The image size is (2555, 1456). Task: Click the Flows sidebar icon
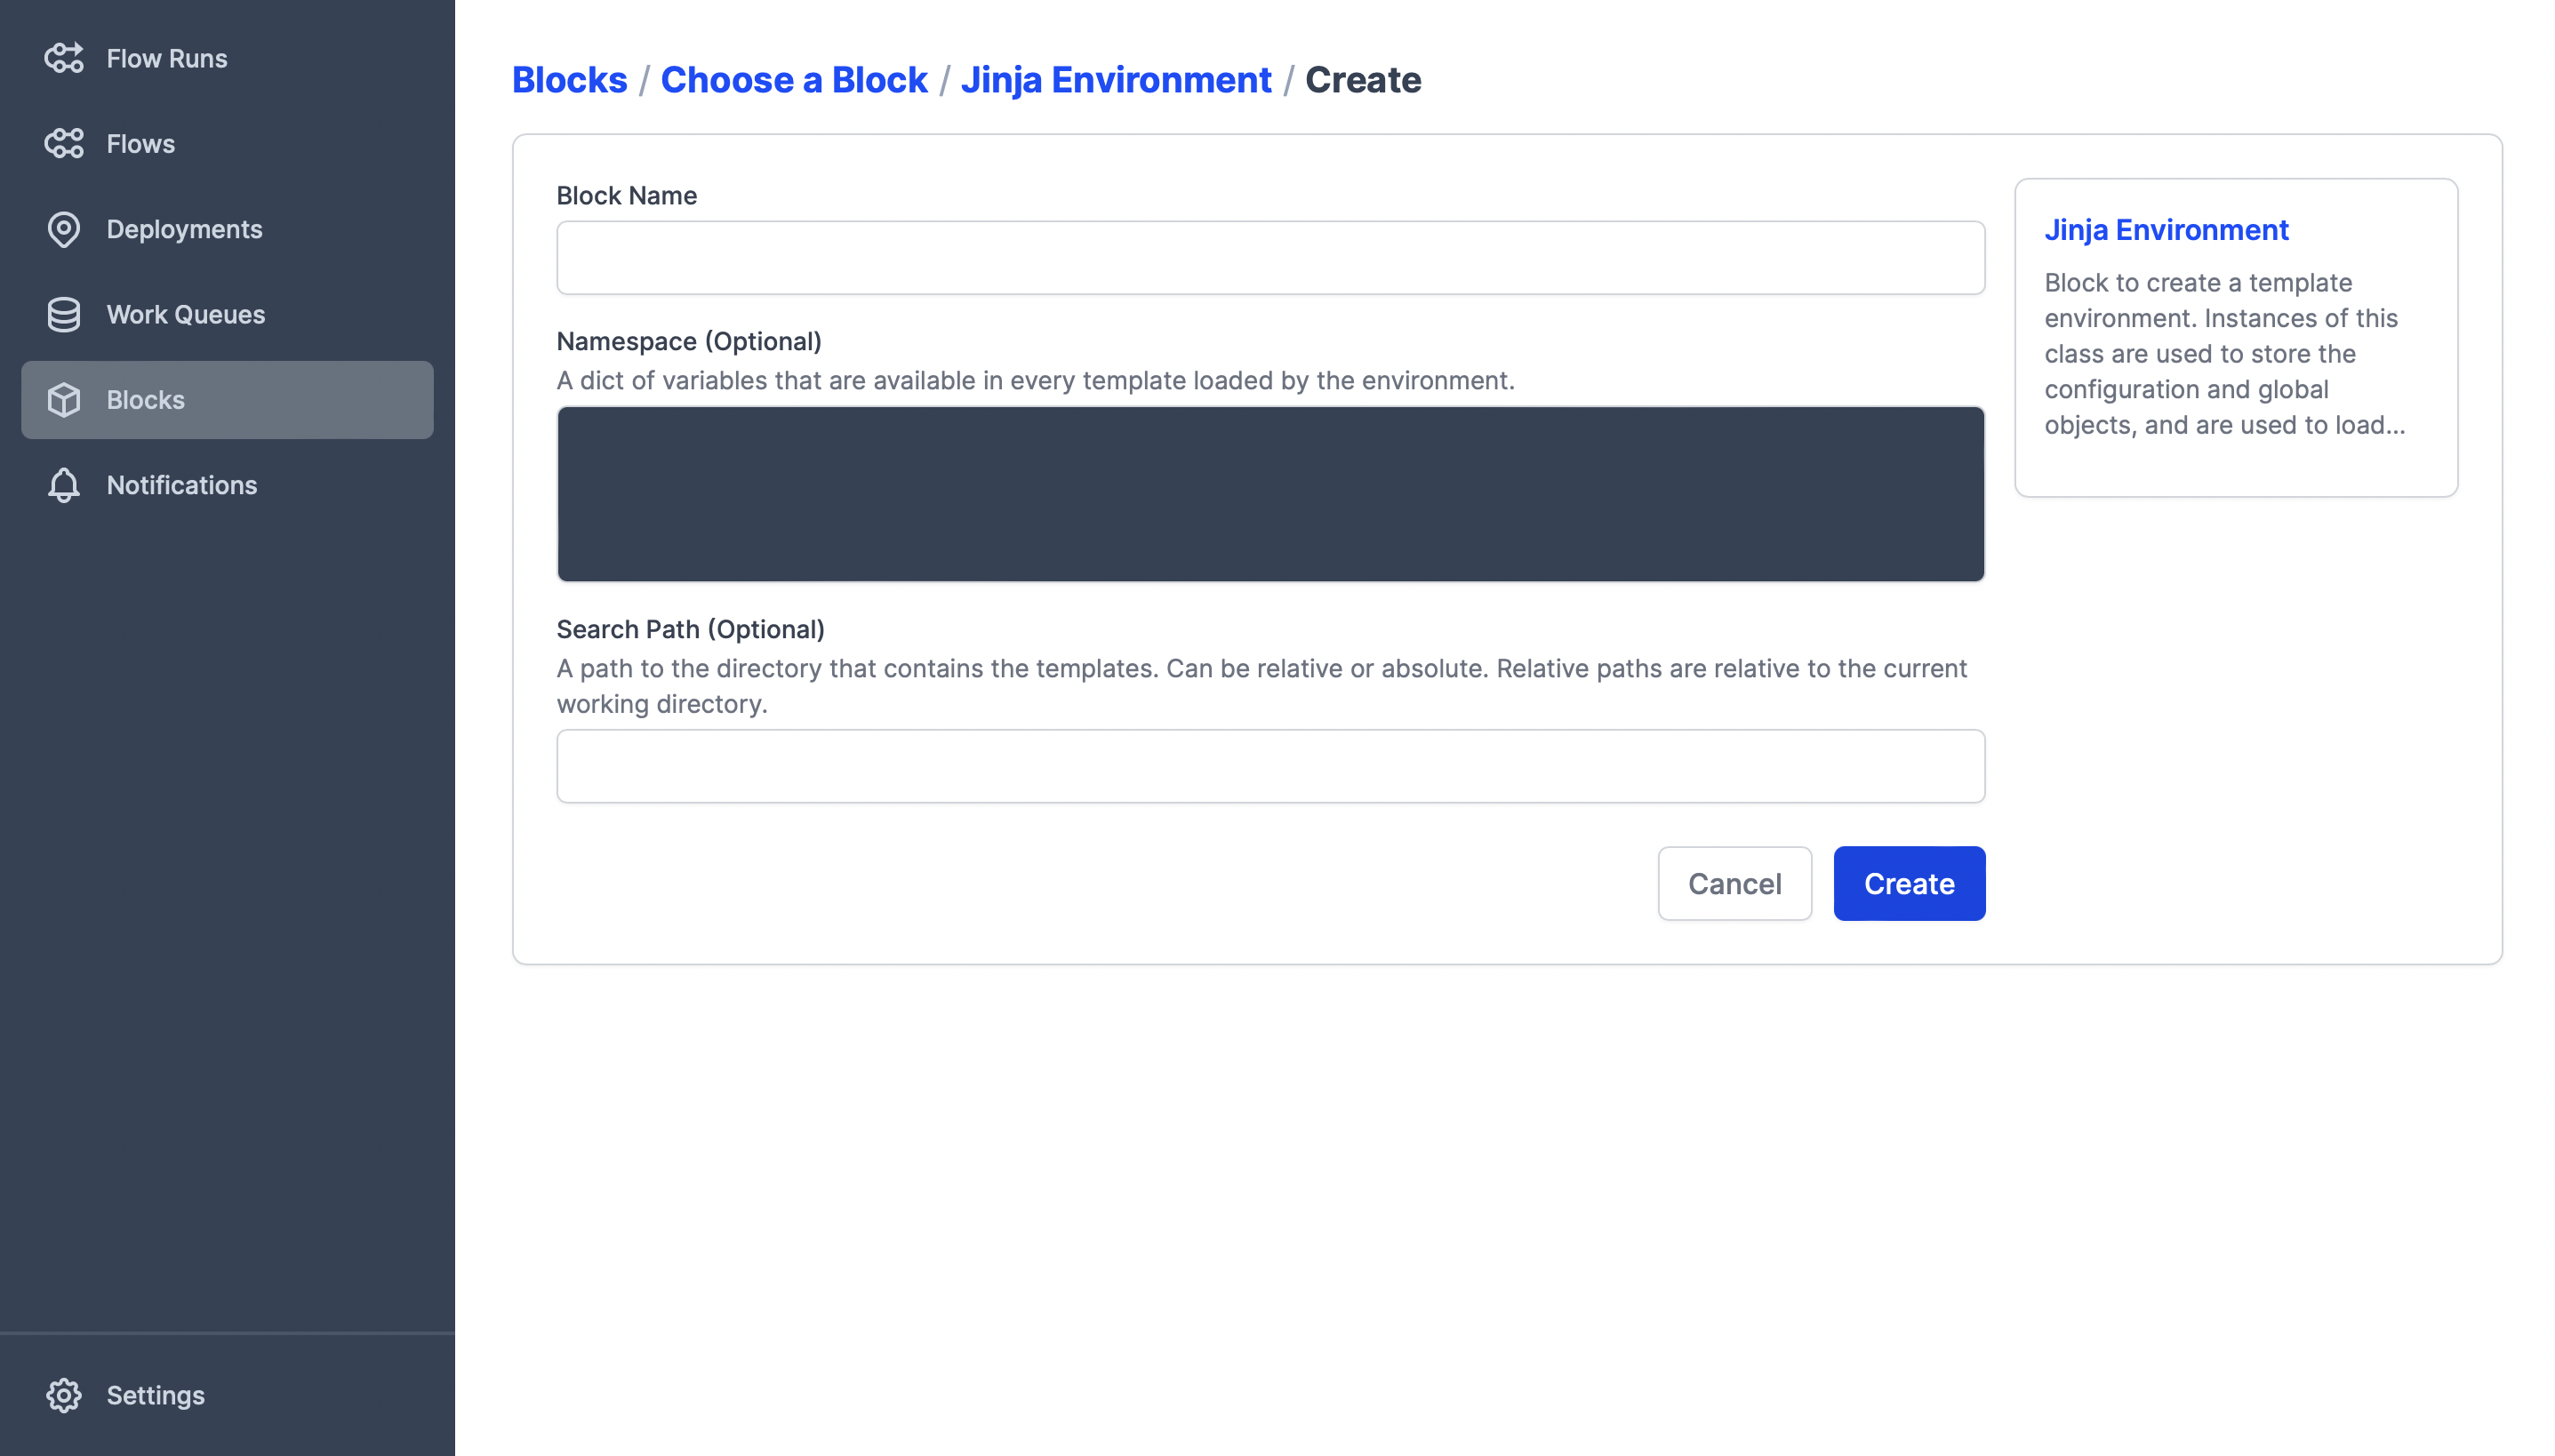point(64,143)
